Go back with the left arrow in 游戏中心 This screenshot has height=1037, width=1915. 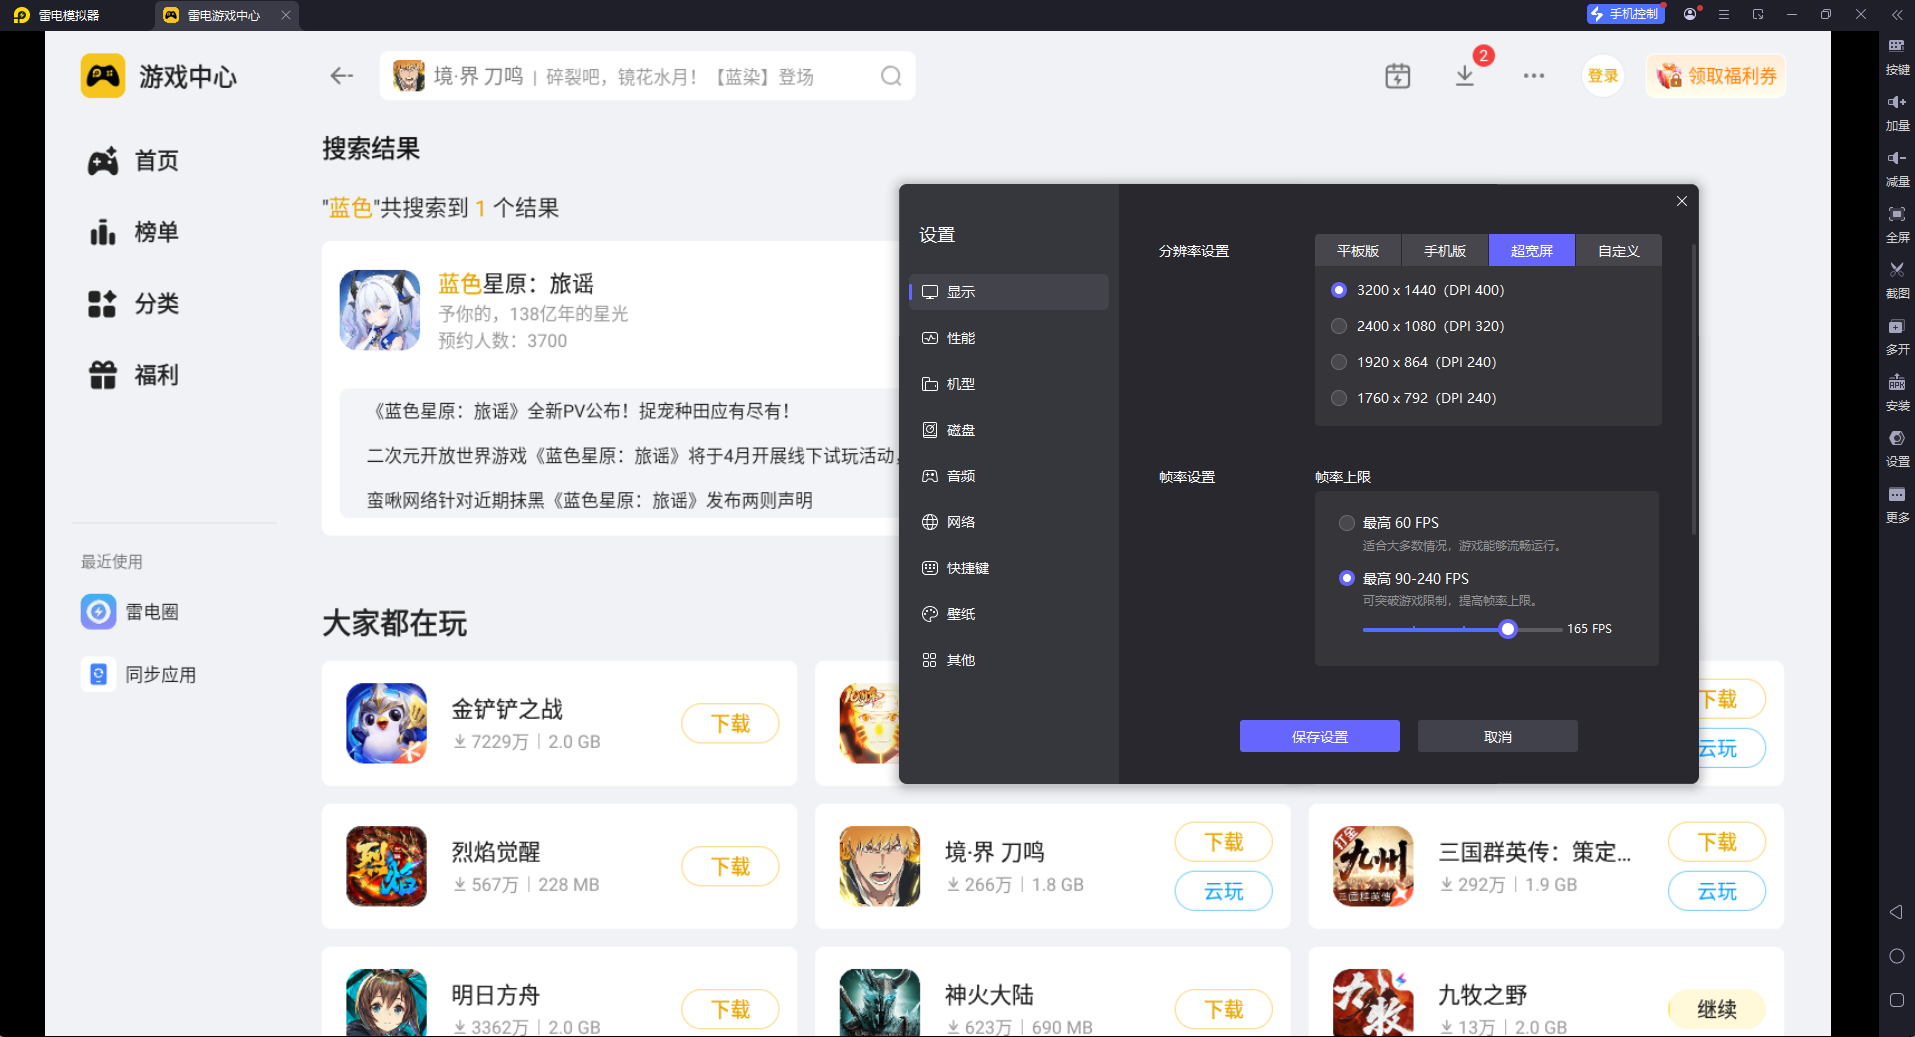pyautogui.click(x=342, y=76)
